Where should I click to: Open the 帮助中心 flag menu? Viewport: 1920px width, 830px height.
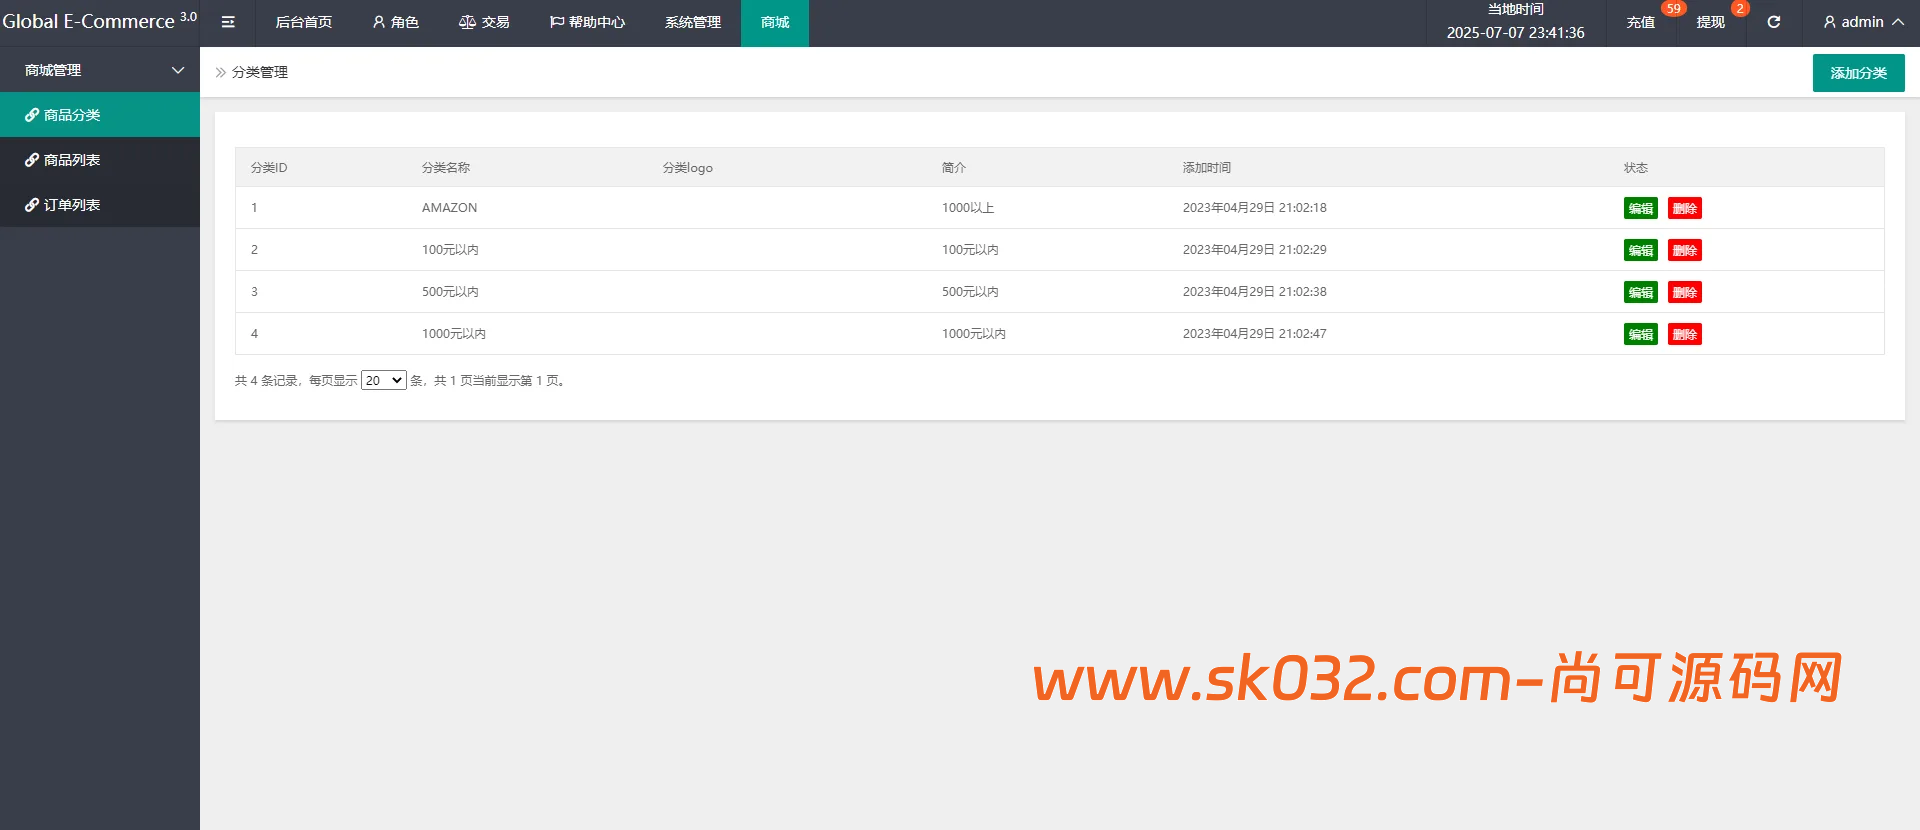tap(587, 22)
